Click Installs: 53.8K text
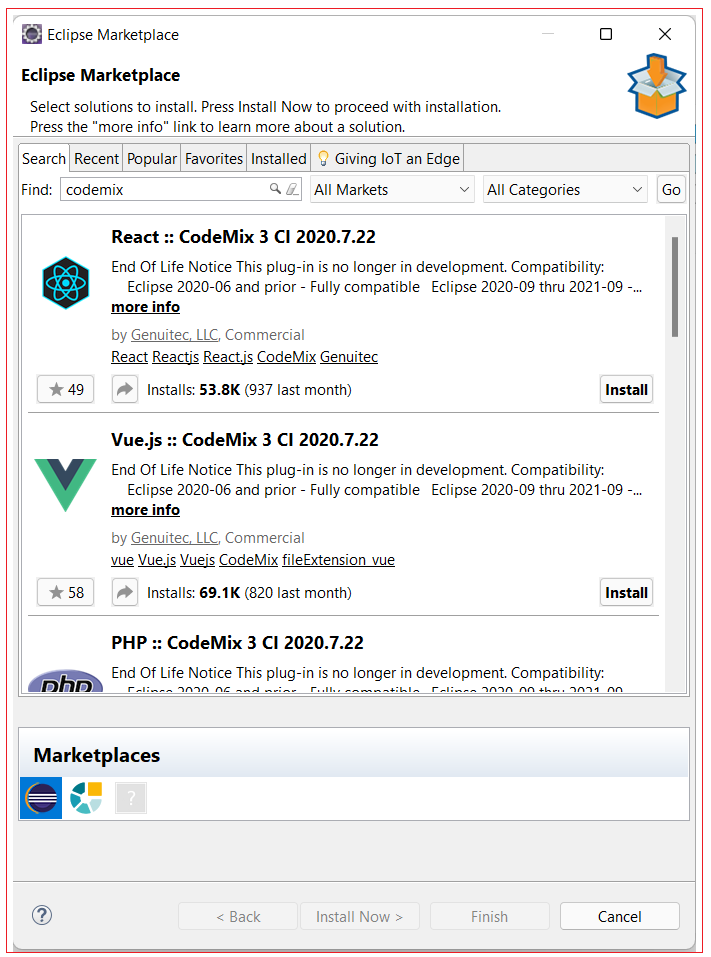Image resolution: width=711 pixels, height=957 pixels. pos(249,390)
